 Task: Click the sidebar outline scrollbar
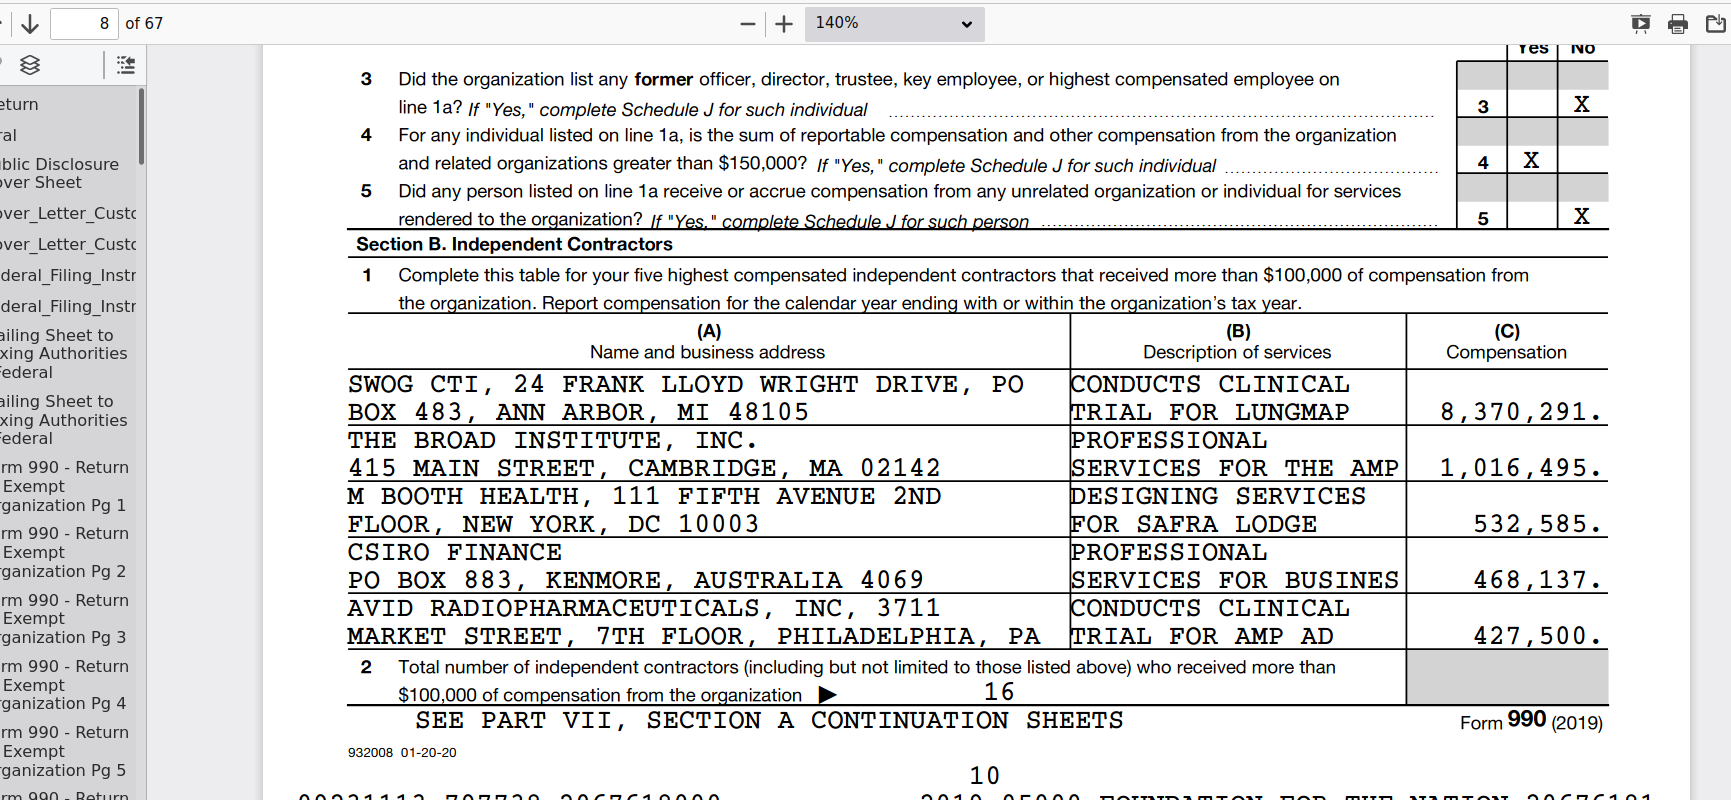point(141,126)
